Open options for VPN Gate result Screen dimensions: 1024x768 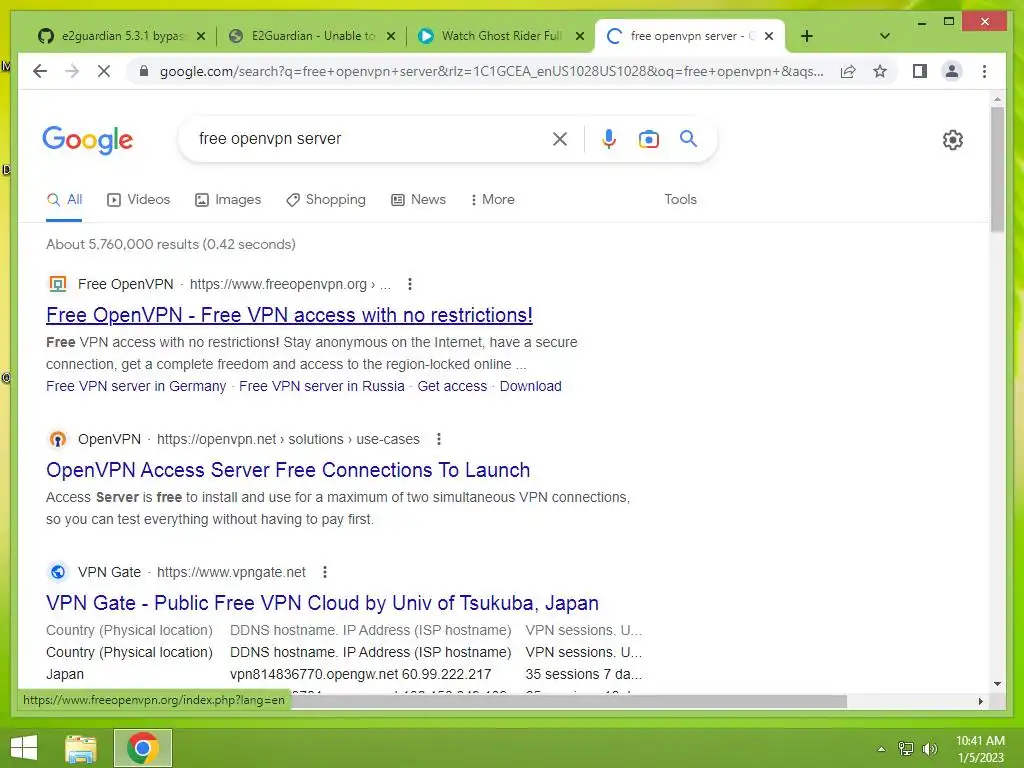pos(325,572)
